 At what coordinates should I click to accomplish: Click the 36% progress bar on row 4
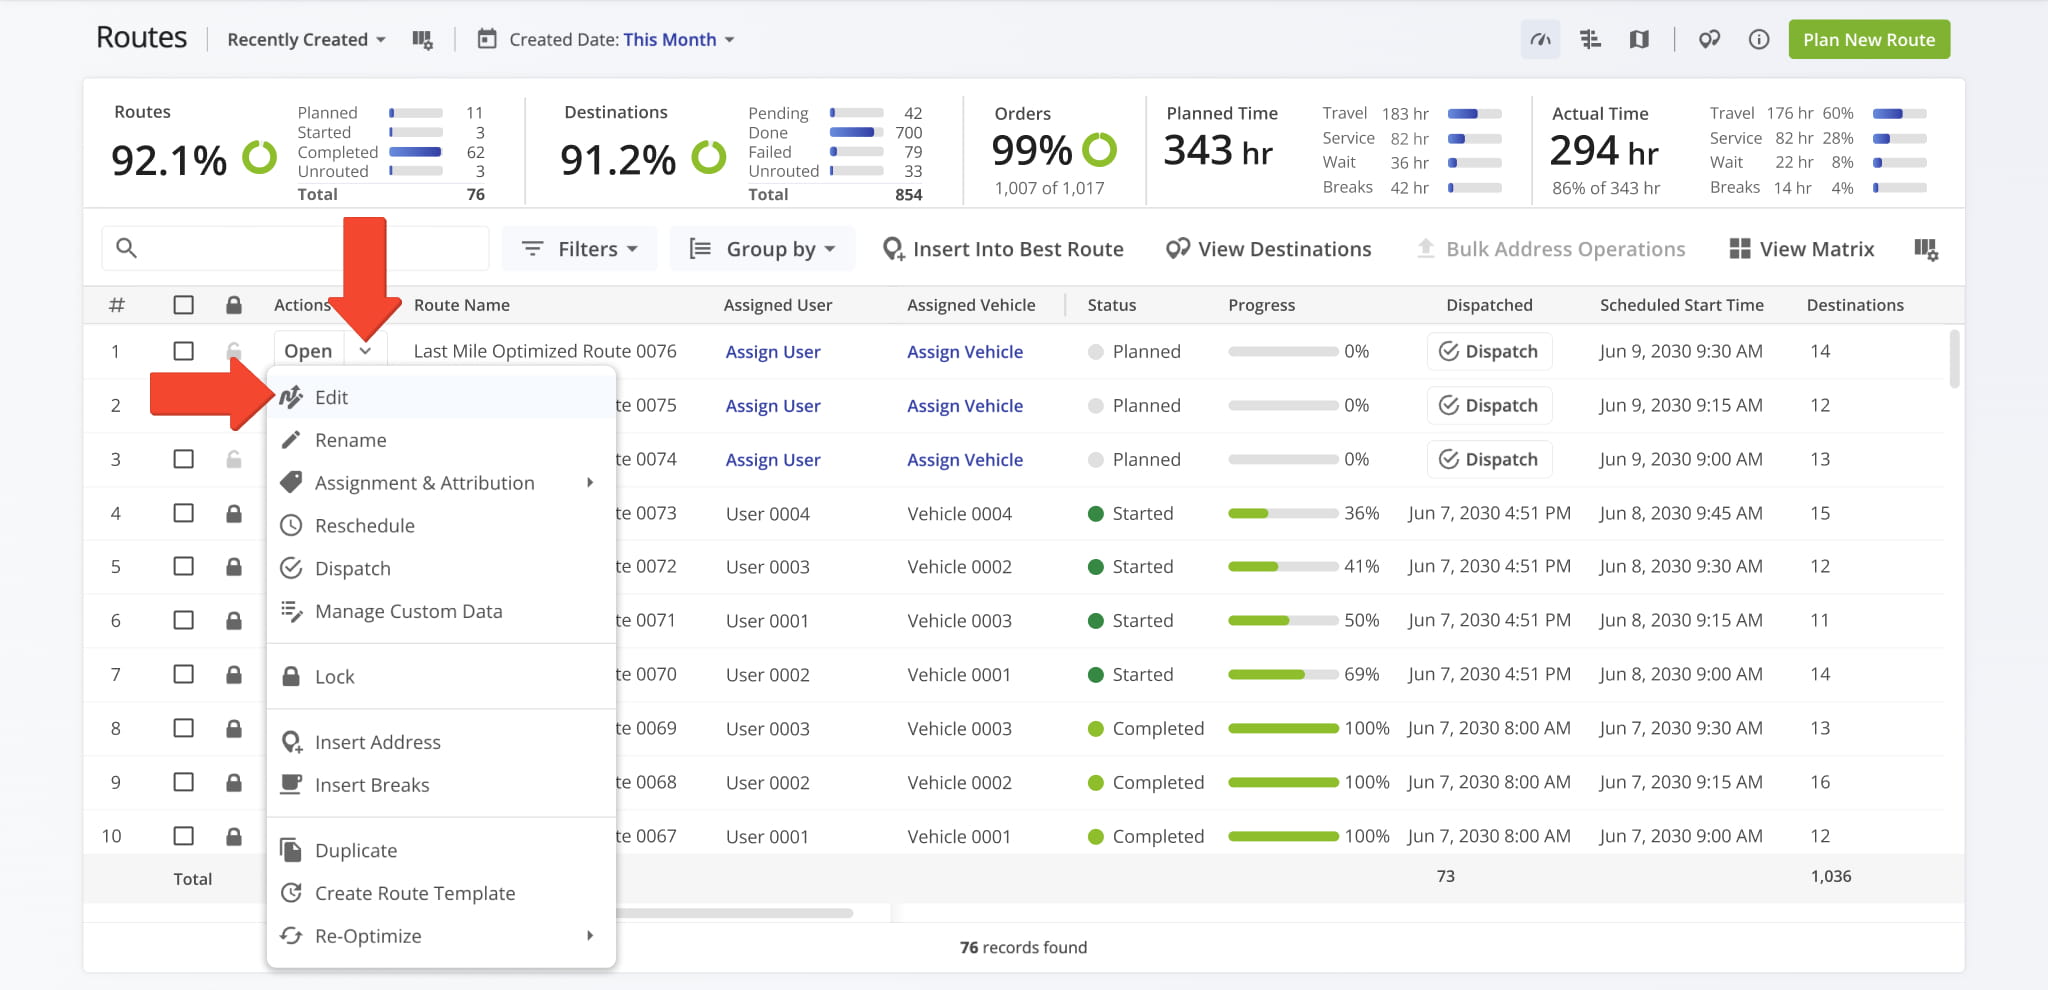[1283, 513]
